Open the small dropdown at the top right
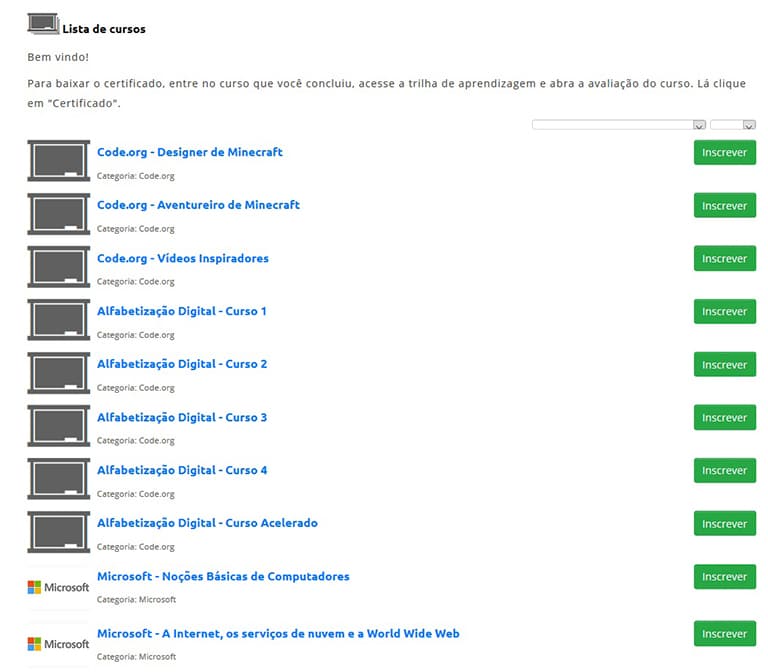Viewport: 768px width, 672px height. [732, 125]
